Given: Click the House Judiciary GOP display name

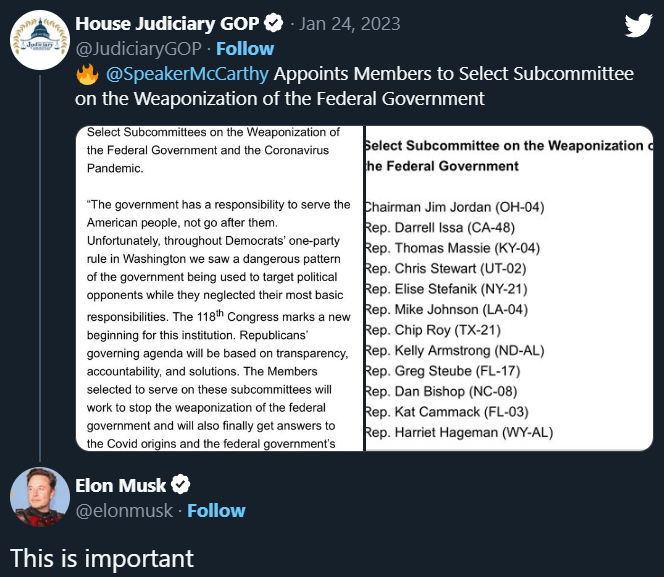Looking at the screenshot, I should point(167,22).
